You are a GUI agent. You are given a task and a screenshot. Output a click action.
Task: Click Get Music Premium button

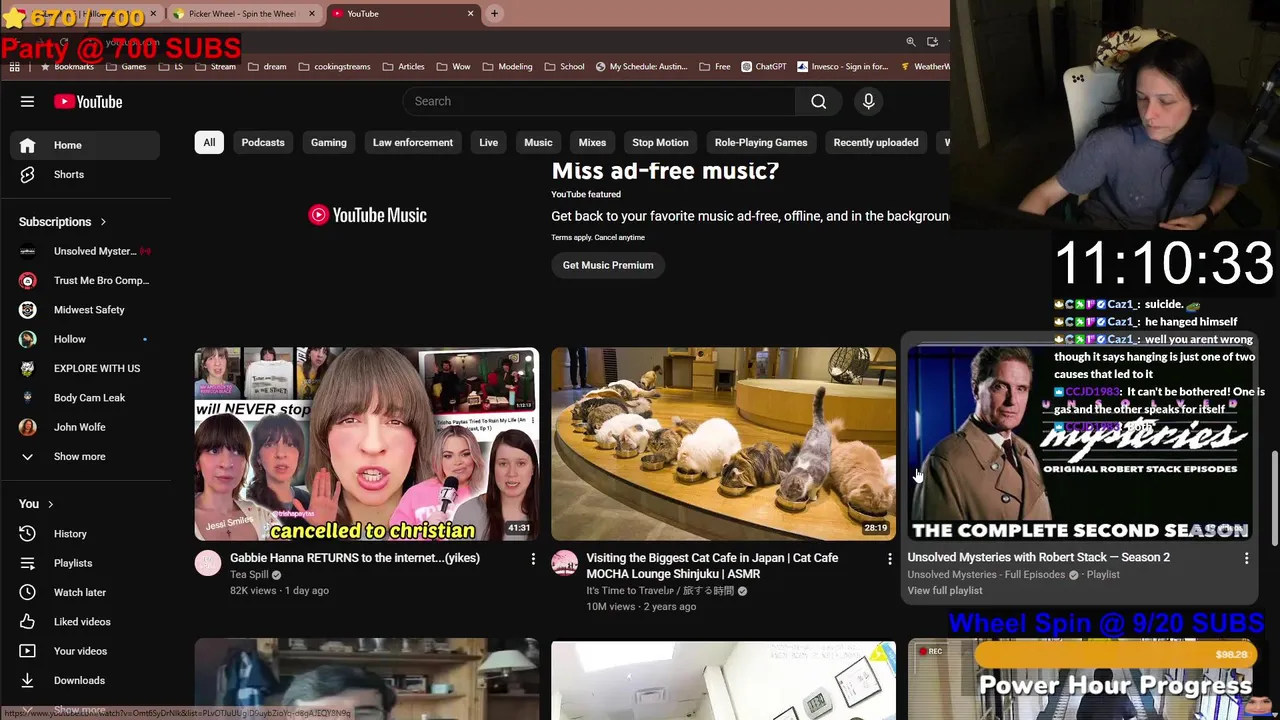point(608,265)
